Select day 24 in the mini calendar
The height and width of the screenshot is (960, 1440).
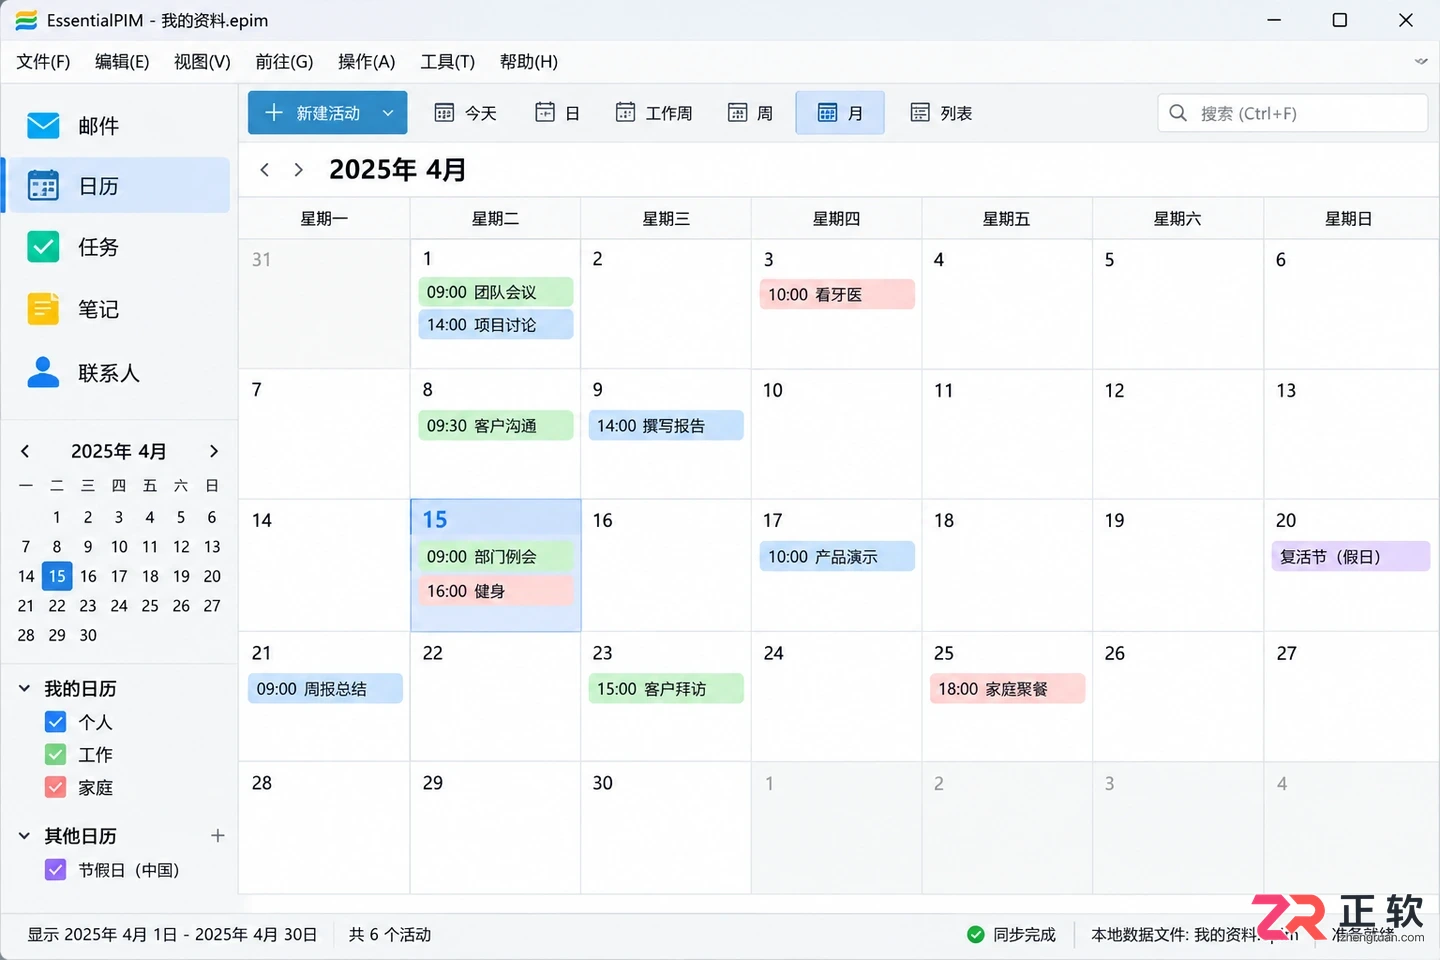pos(119,606)
